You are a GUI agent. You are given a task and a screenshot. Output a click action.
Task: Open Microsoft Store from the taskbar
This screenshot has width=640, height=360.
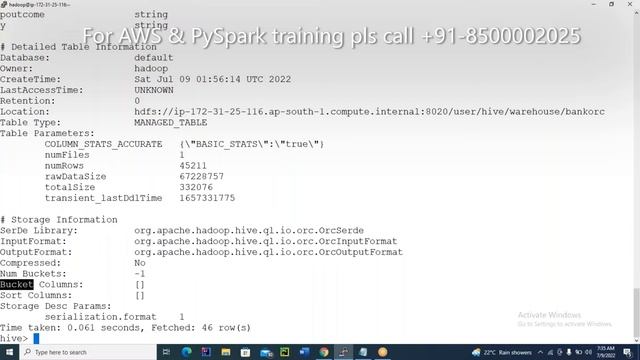(x=245, y=352)
